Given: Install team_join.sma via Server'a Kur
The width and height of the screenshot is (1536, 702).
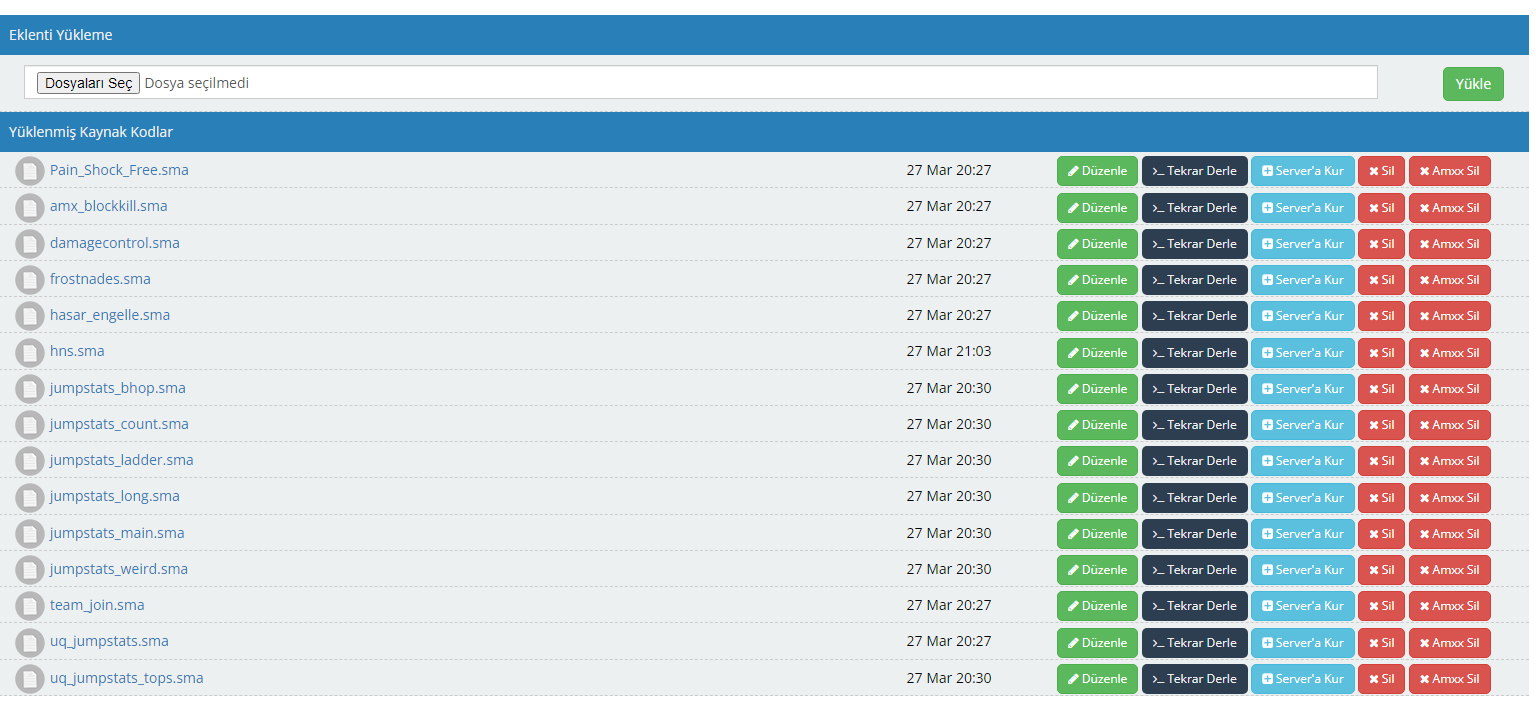Looking at the screenshot, I should tap(1303, 606).
